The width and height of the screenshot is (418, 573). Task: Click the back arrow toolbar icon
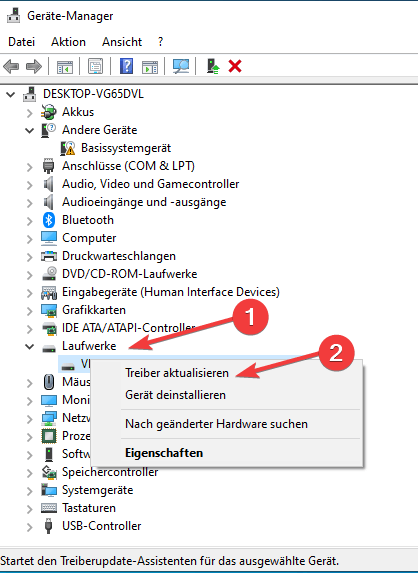click(11, 67)
